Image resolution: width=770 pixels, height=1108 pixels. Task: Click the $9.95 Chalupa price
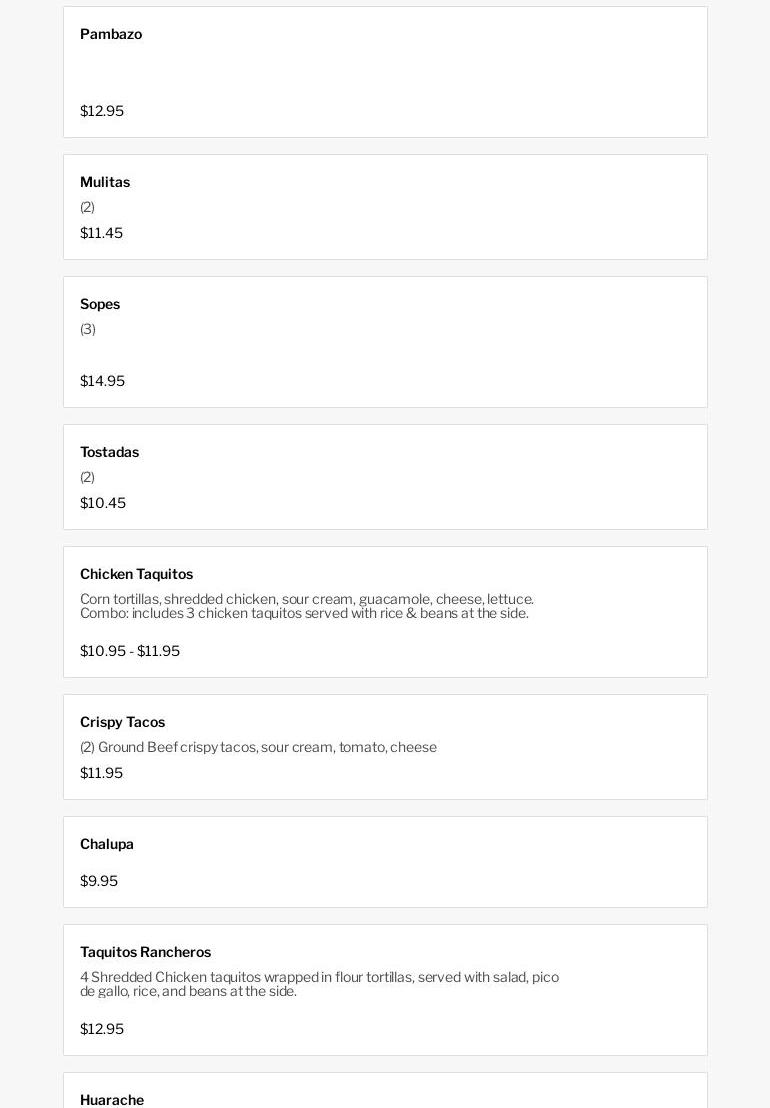(99, 881)
